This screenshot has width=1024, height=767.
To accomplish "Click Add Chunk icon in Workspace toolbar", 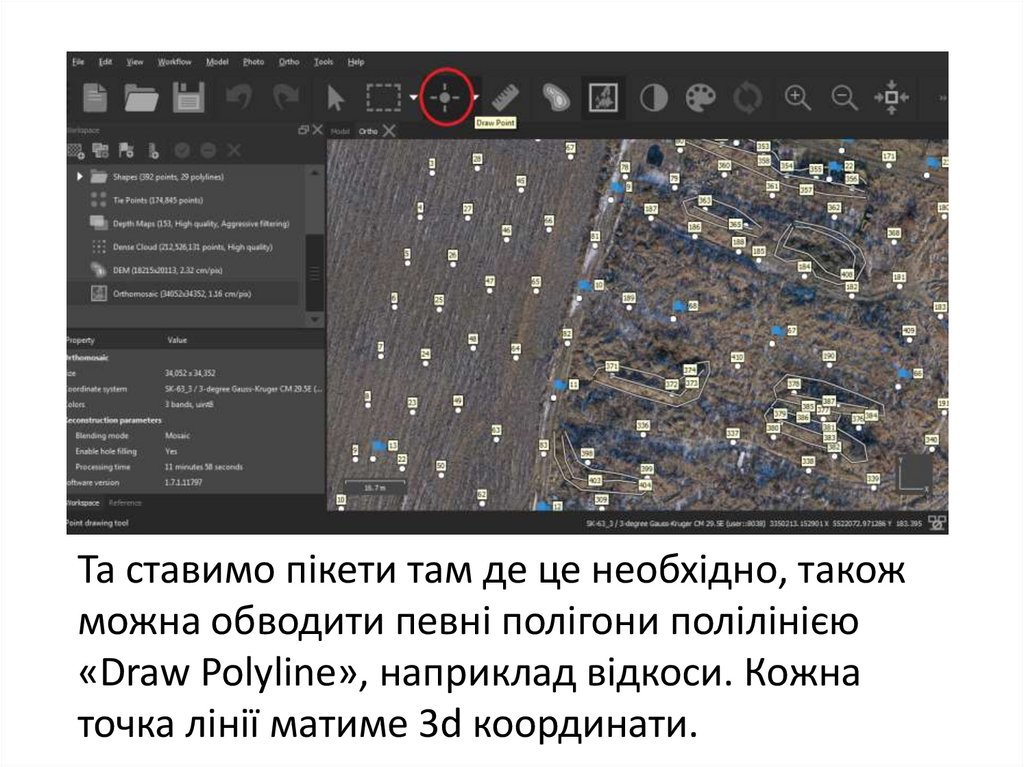I will point(76,151).
